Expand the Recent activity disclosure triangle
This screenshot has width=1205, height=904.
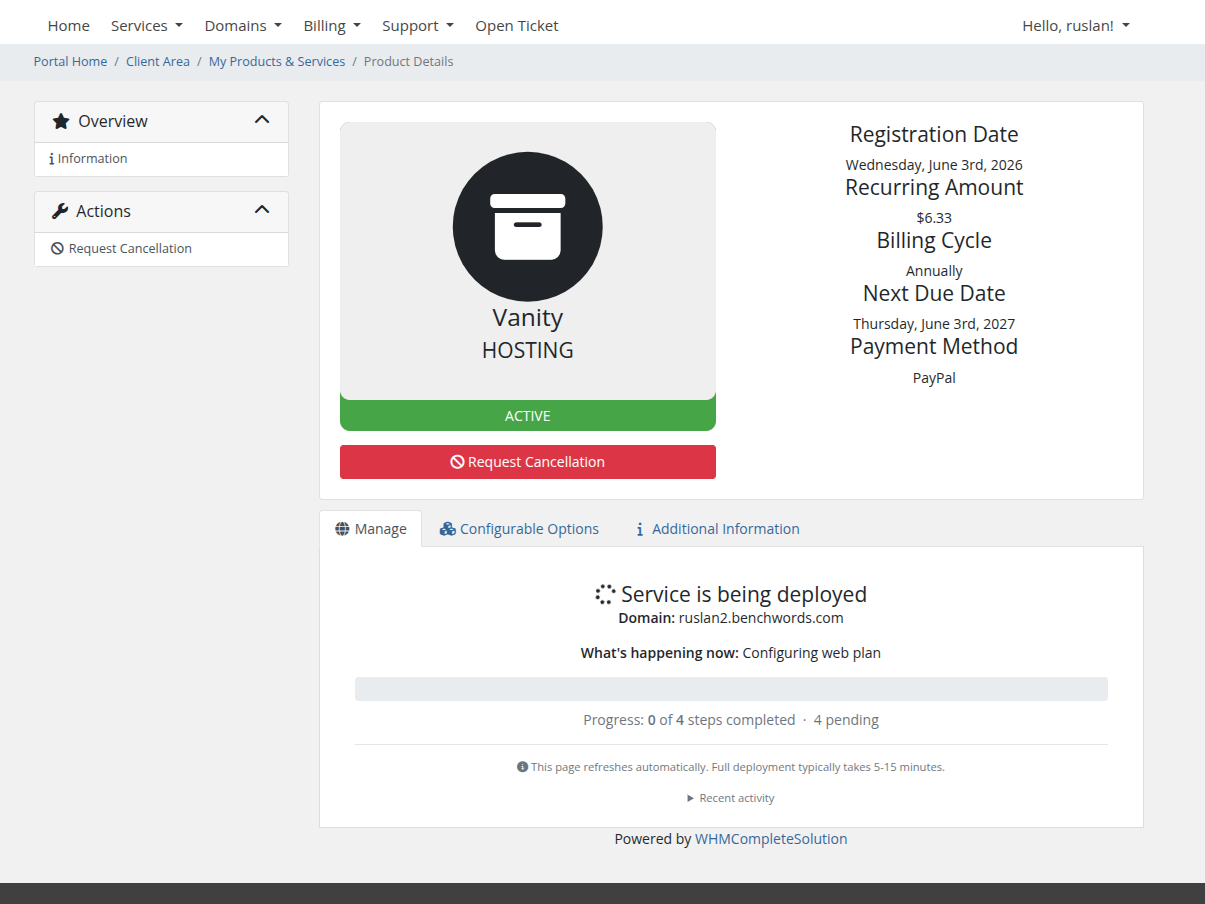pyautogui.click(x=690, y=798)
